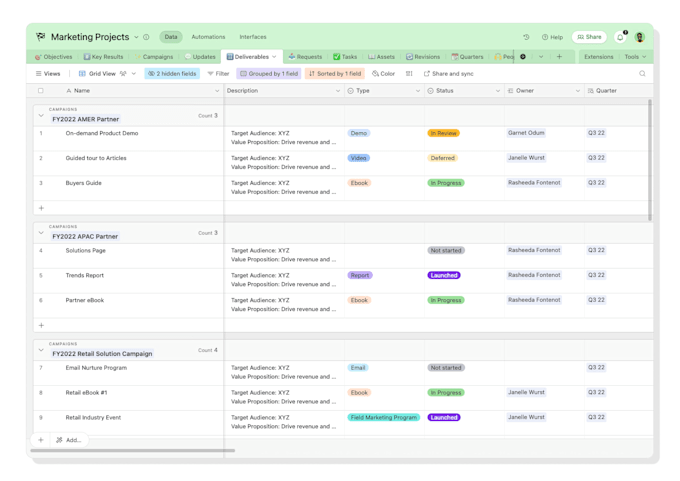Open the Grouped by 1 field settings
680x481 pixels.
[269, 74]
